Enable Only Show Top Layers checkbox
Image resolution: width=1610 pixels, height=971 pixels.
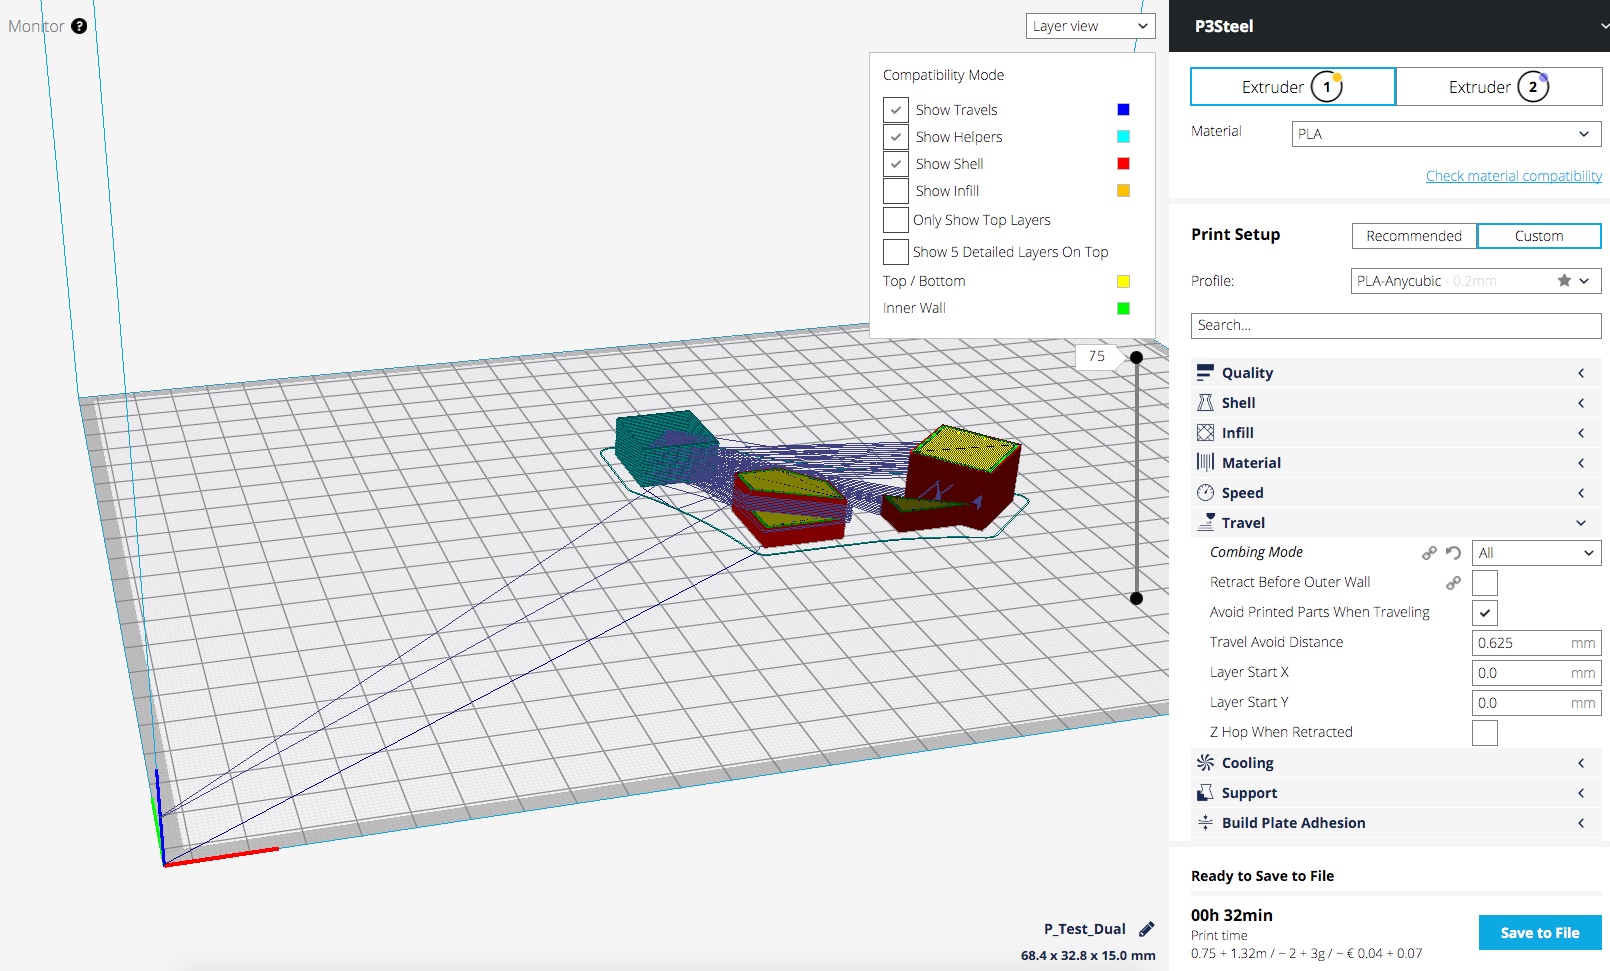click(896, 220)
